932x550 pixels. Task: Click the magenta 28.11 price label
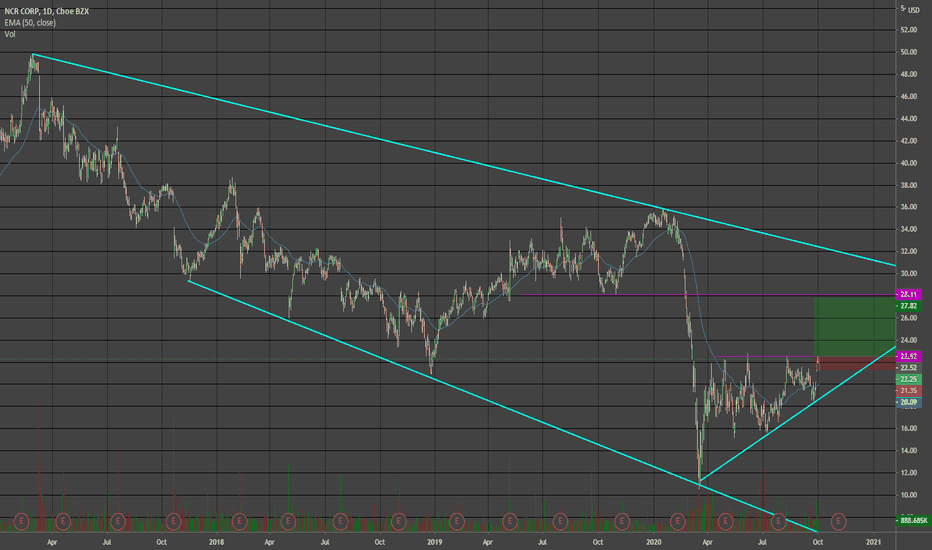(x=908, y=294)
